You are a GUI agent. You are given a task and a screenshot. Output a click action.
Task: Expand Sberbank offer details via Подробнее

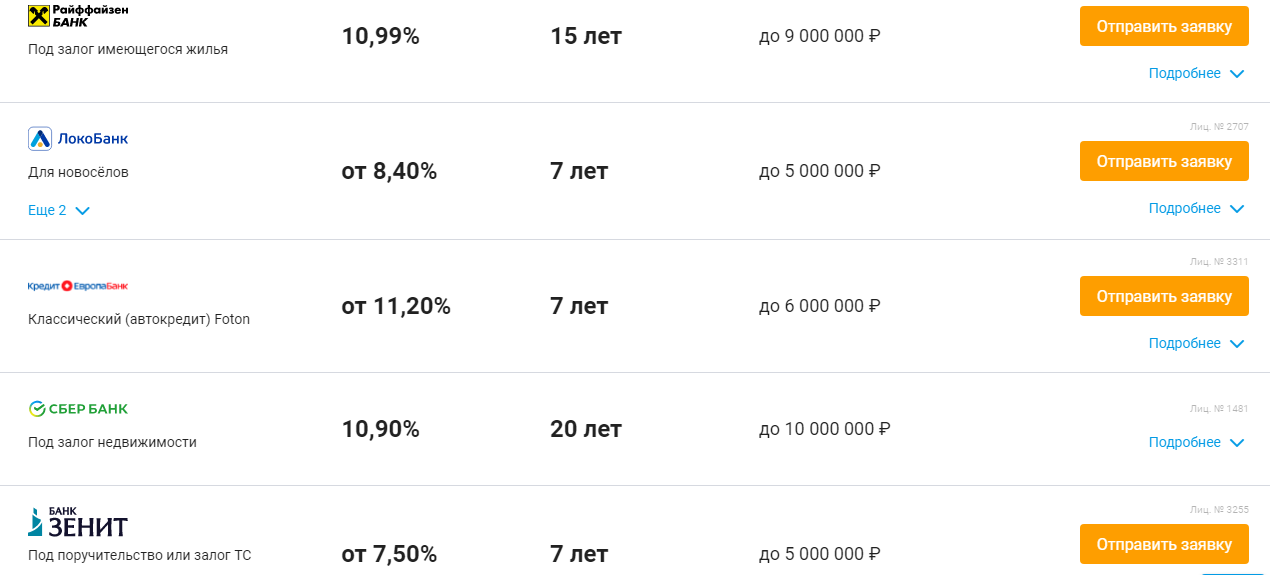click(1195, 442)
